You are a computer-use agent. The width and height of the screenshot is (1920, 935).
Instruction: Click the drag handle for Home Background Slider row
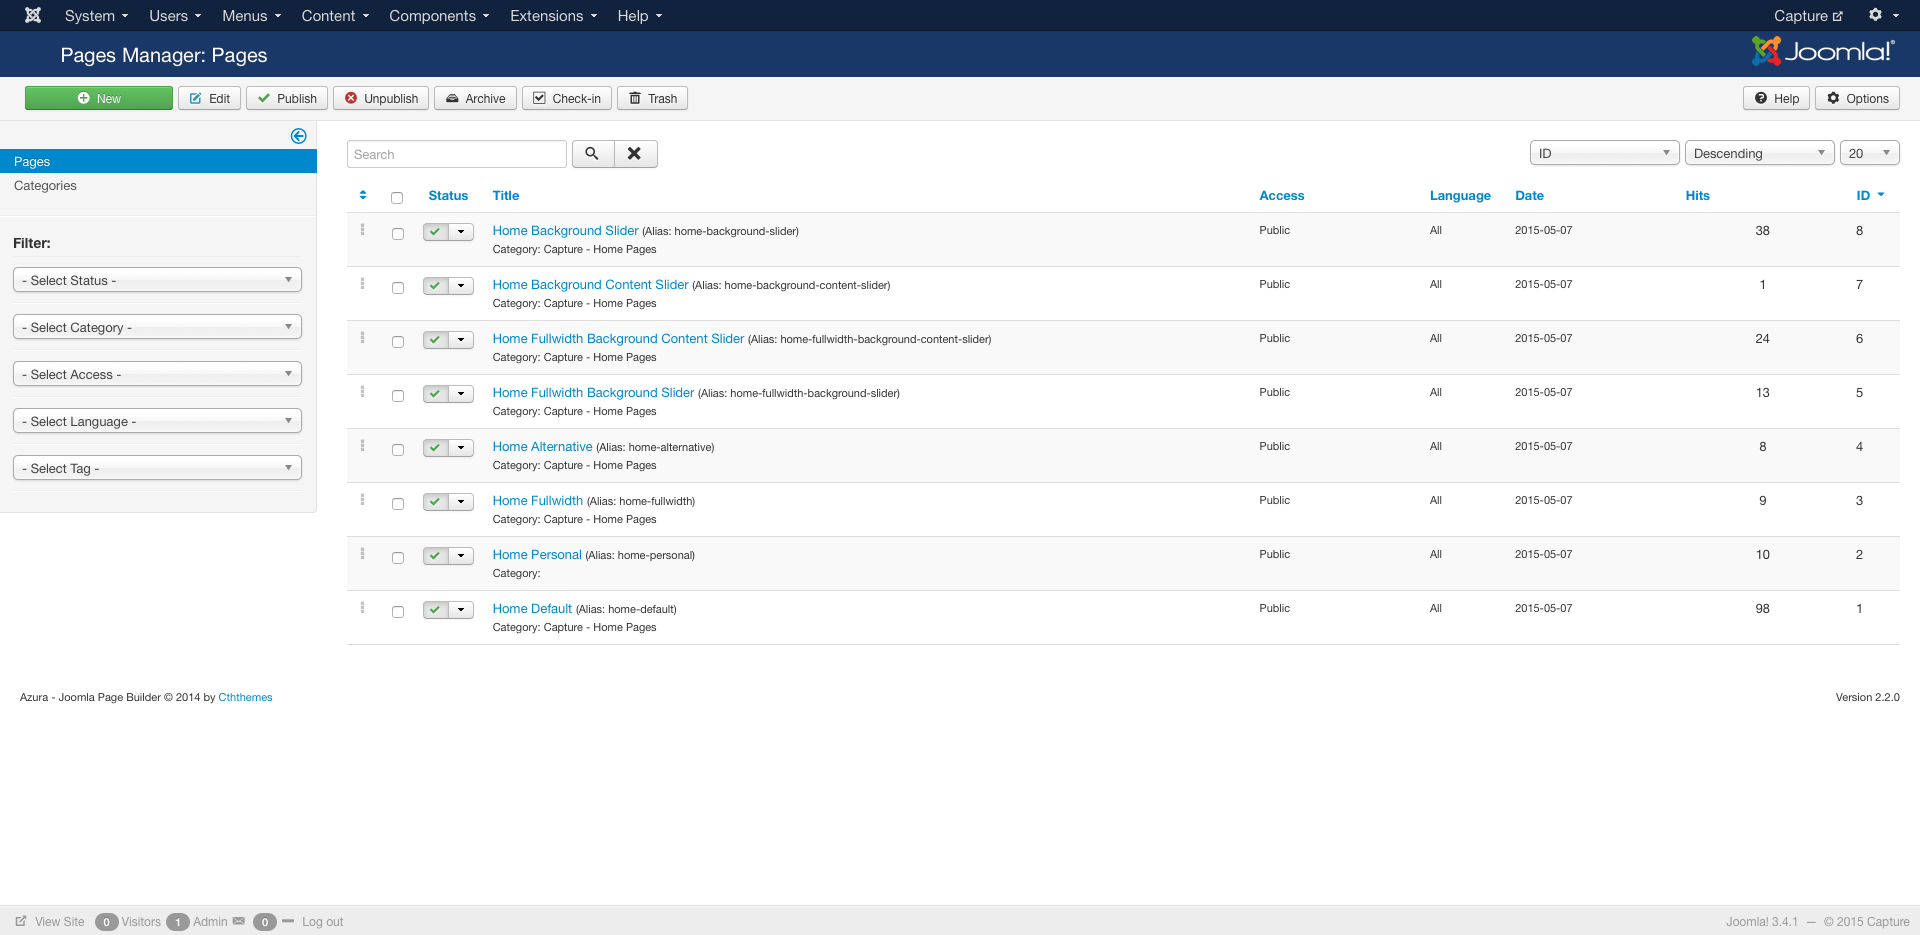click(x=362, y=230)
